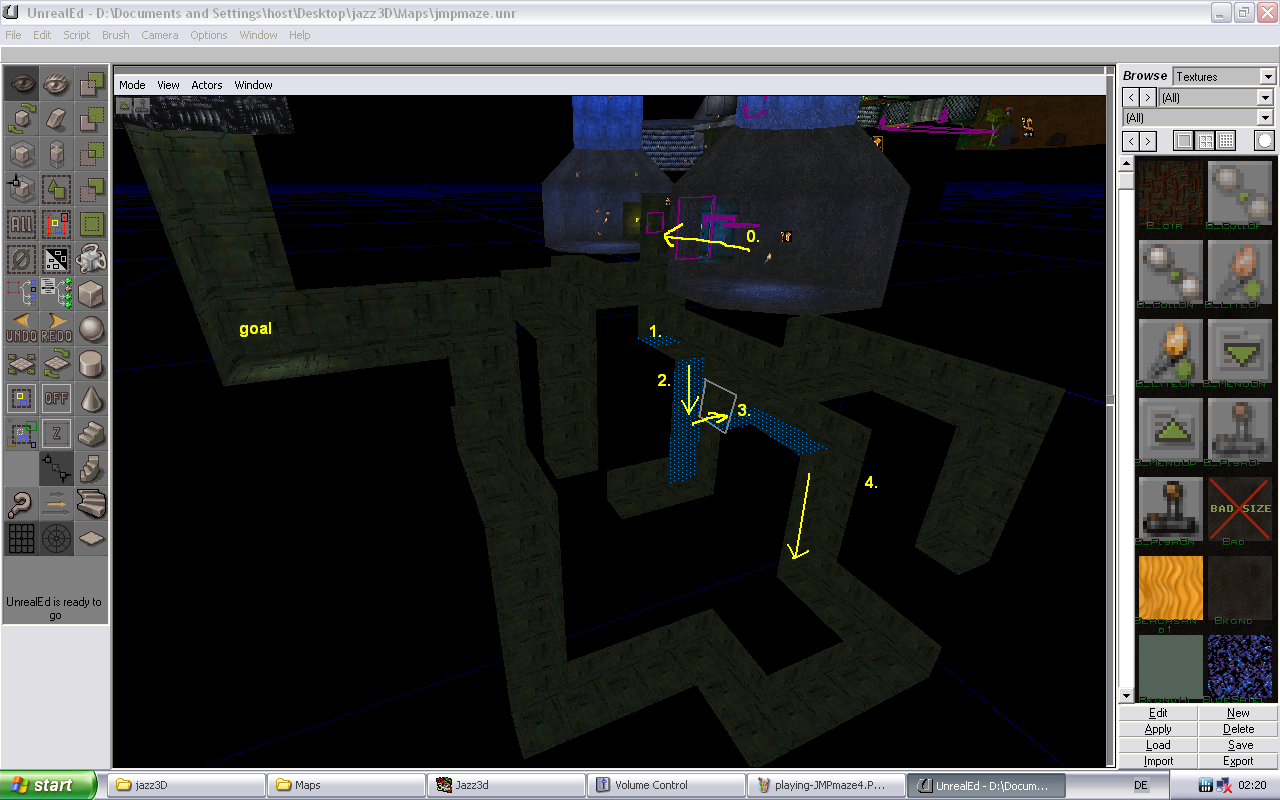The height and width of the screenshot is (800, 1280).
Task: Build a cylinder brush from the toolbox
Action: click(91, 365)
